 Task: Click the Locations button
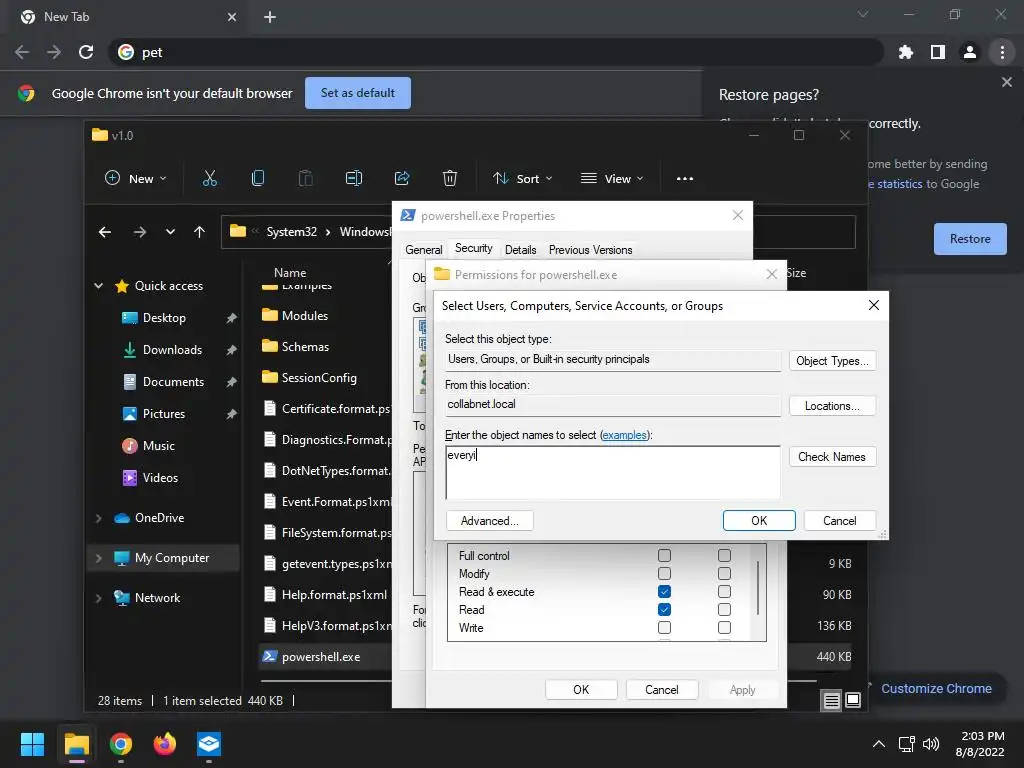(832, 406)
